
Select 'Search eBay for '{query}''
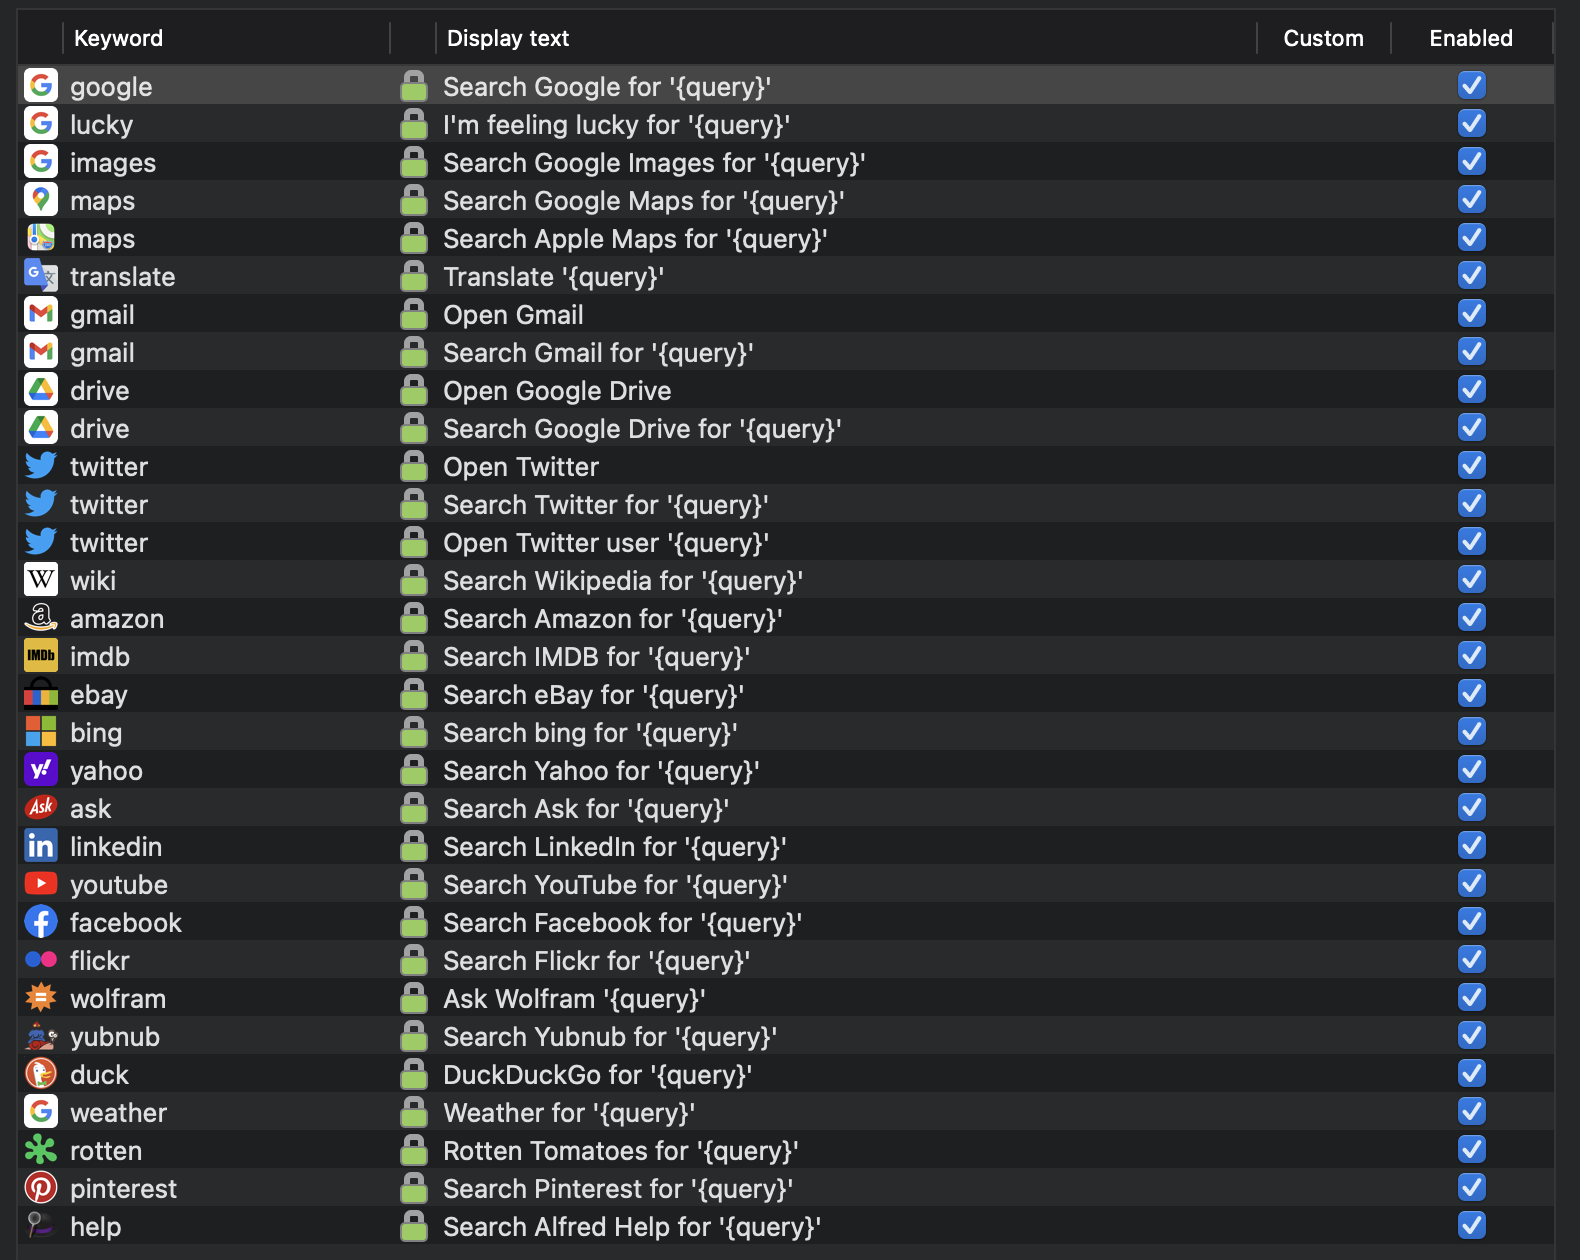[594, 694]
